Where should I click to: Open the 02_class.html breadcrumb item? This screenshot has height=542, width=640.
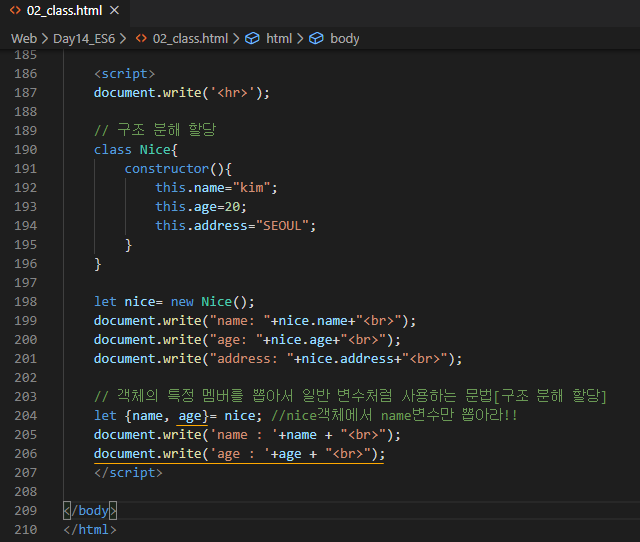point(190,39)
